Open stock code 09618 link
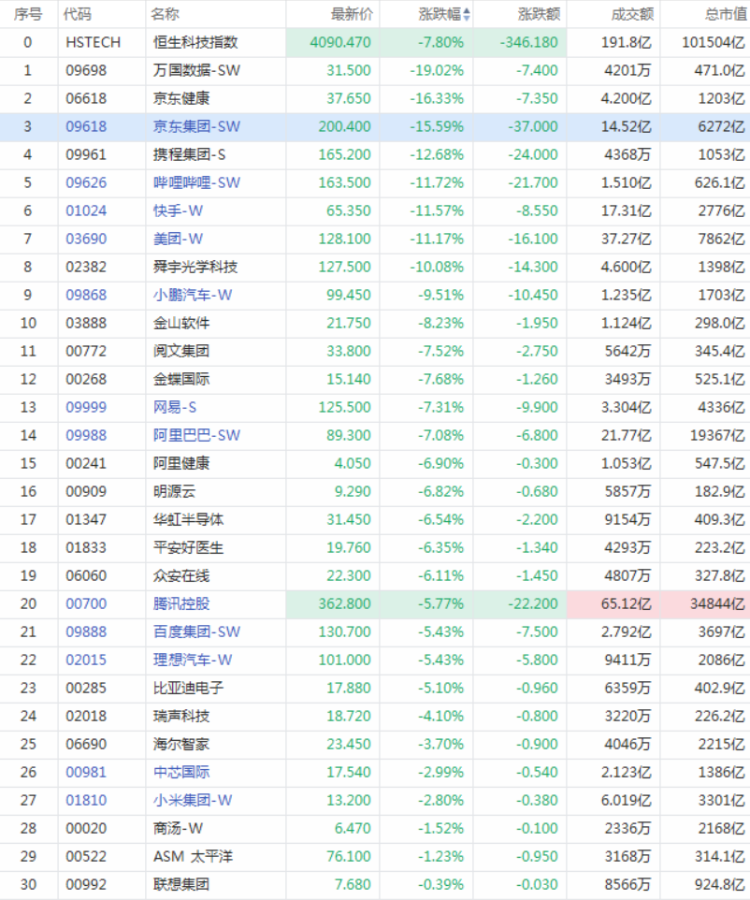 click(x=86, y=126)
